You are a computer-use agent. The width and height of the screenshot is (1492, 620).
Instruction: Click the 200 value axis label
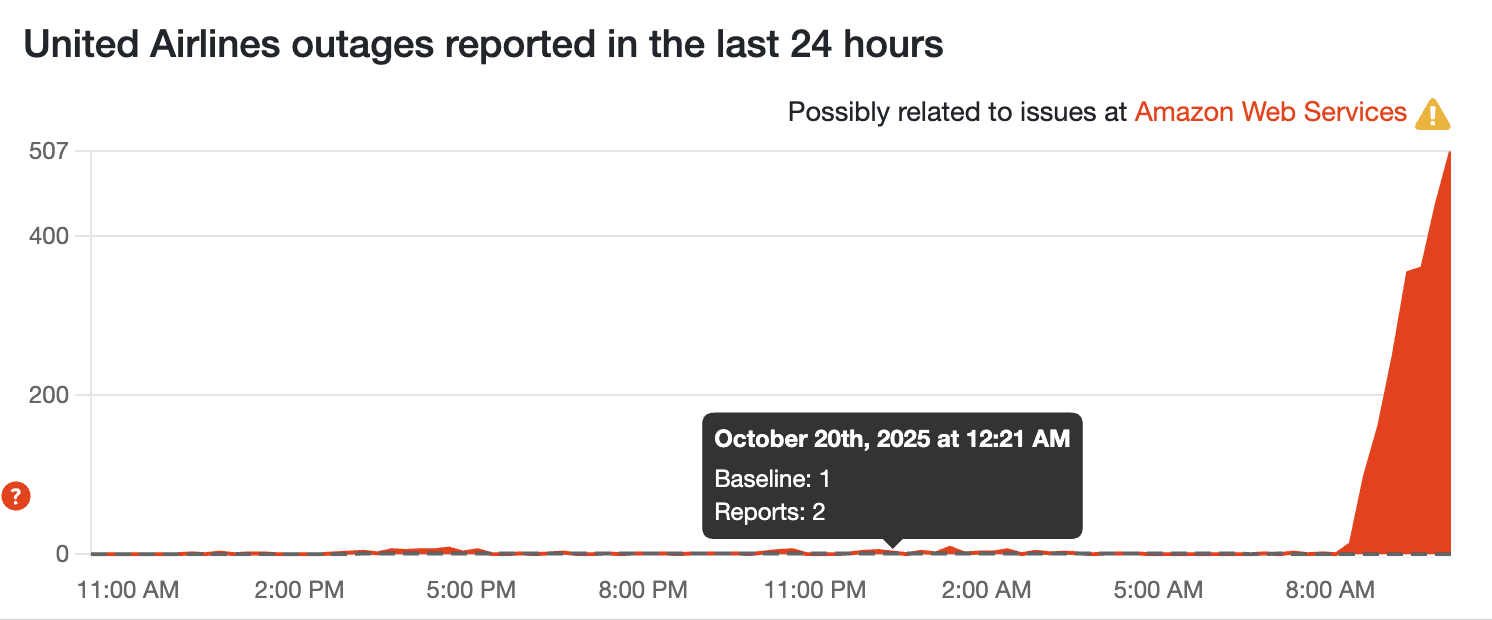[48, 395]
